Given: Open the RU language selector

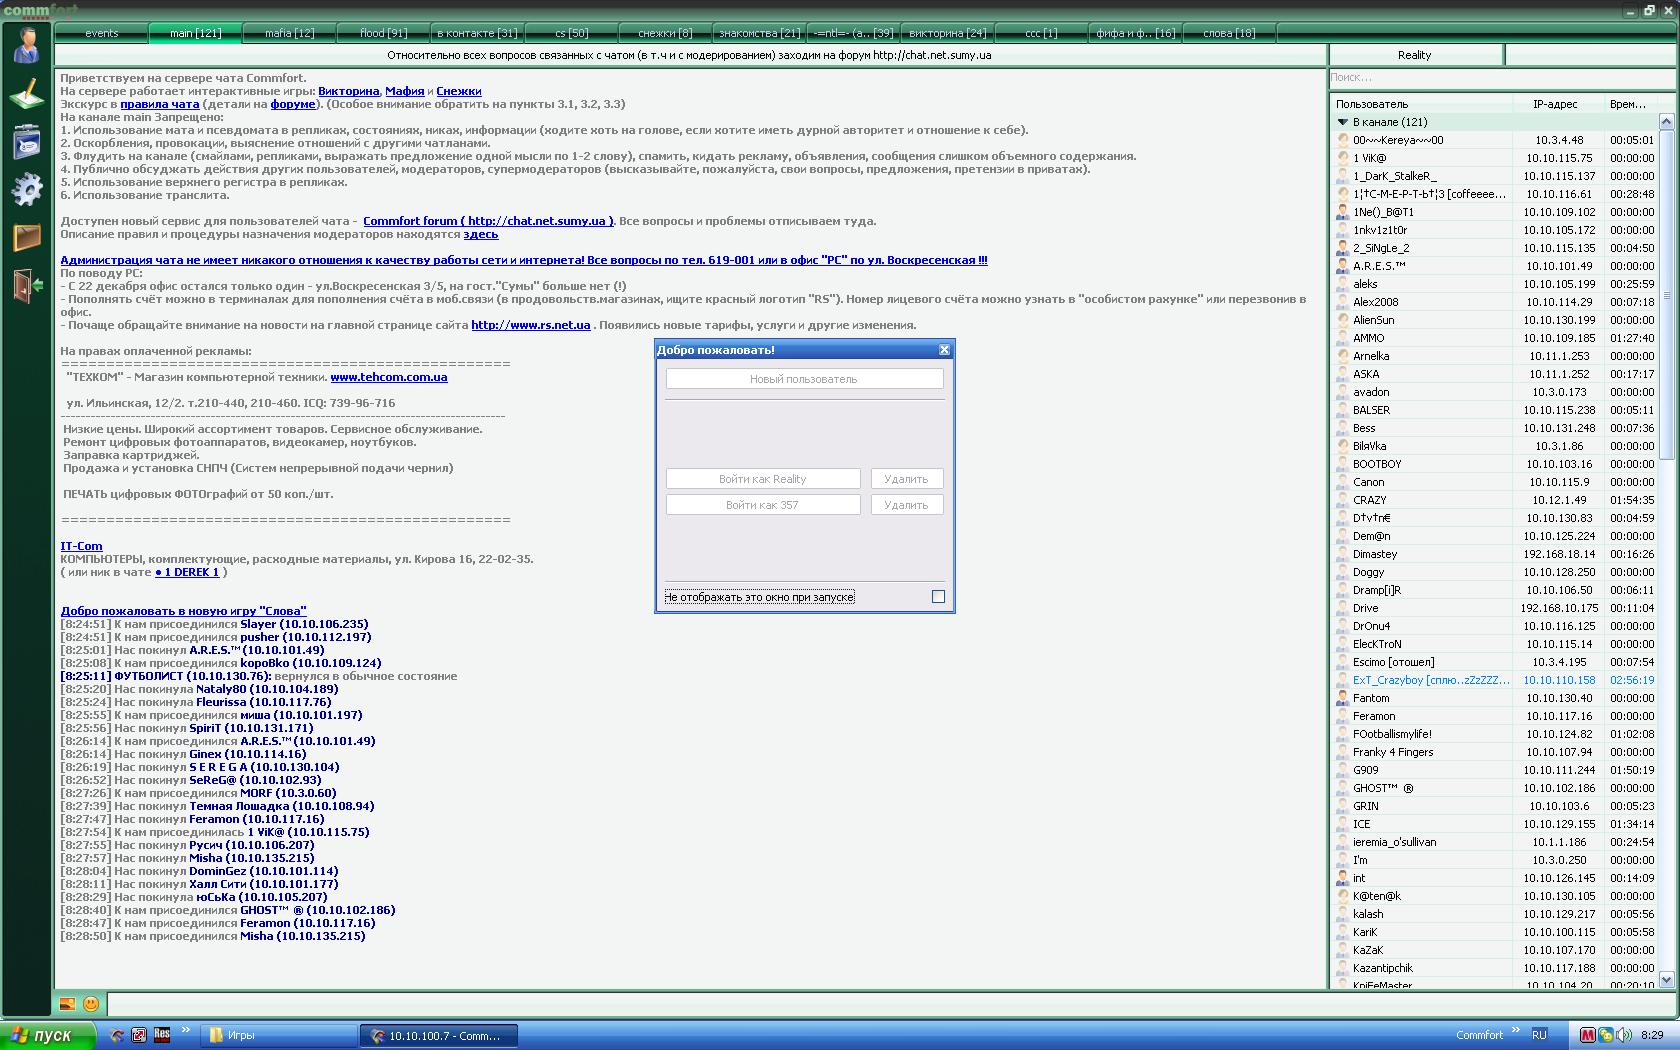Looking at the screenshot, I should (1539, 1035).
